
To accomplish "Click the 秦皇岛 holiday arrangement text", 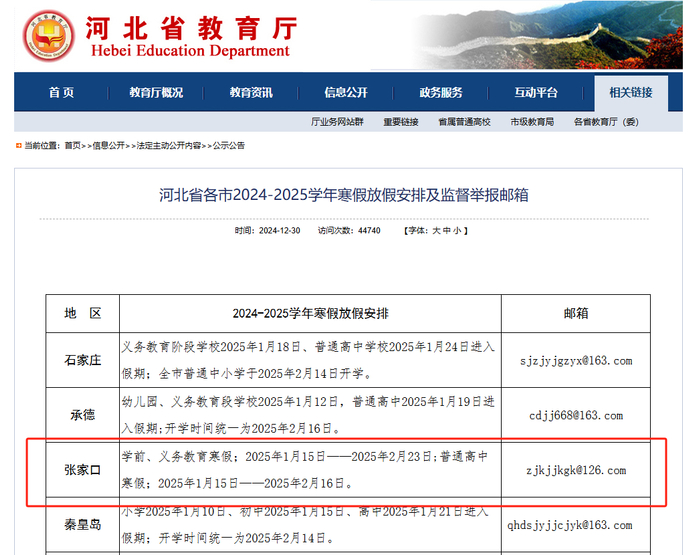I will (x=305, y=525).
